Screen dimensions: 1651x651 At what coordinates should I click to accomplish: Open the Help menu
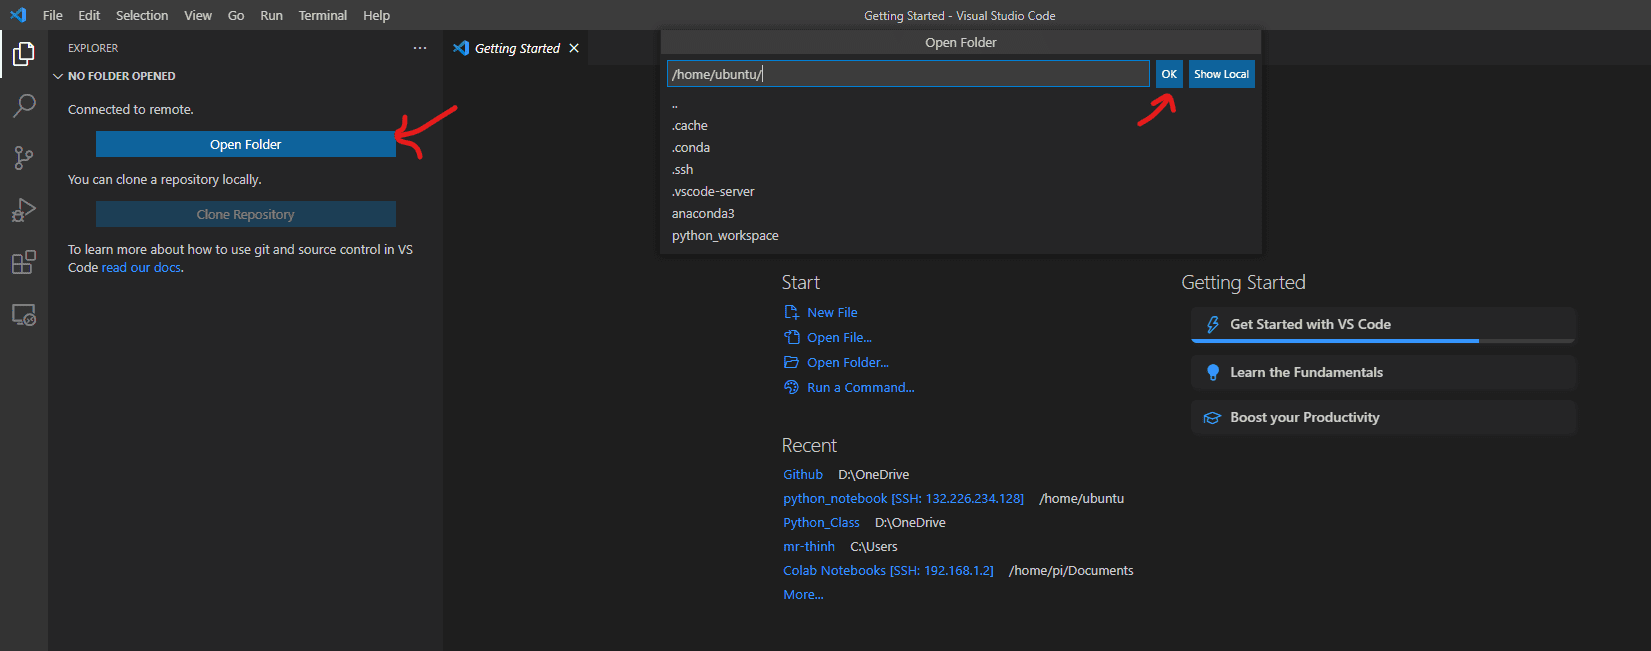(x=376, y=15)
